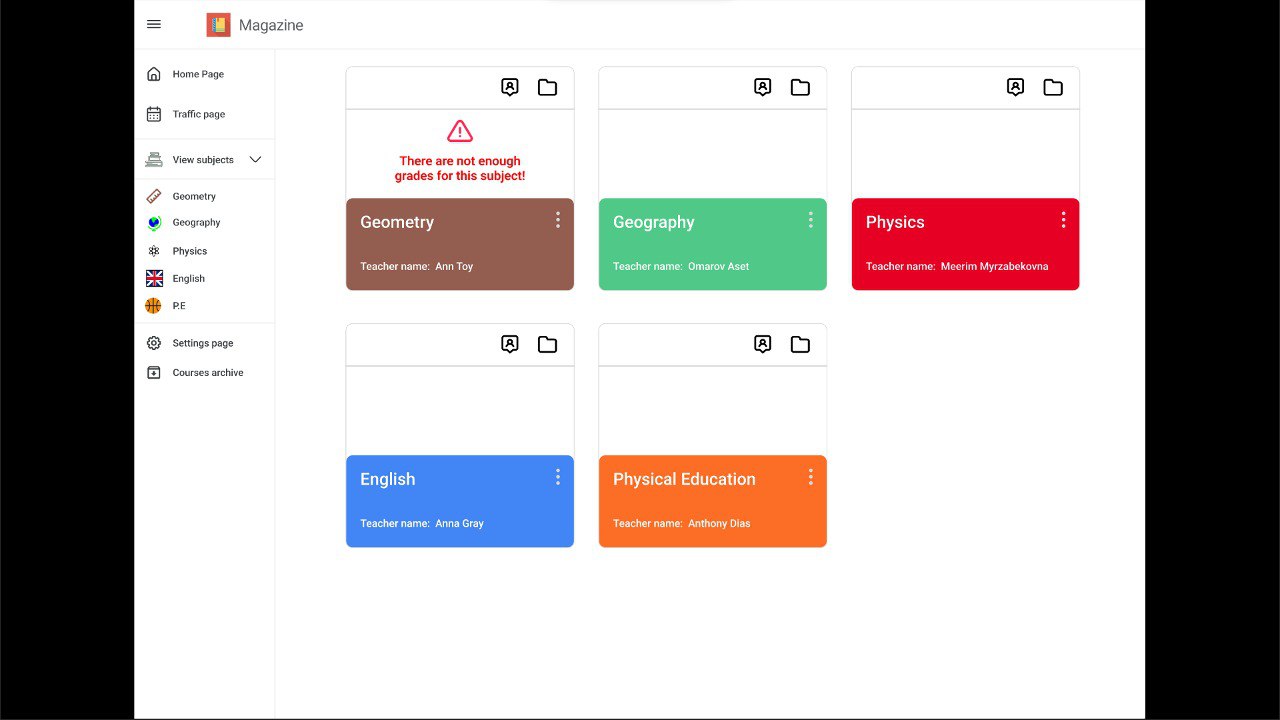
Task: Open the Settings page
Action: 203,343
